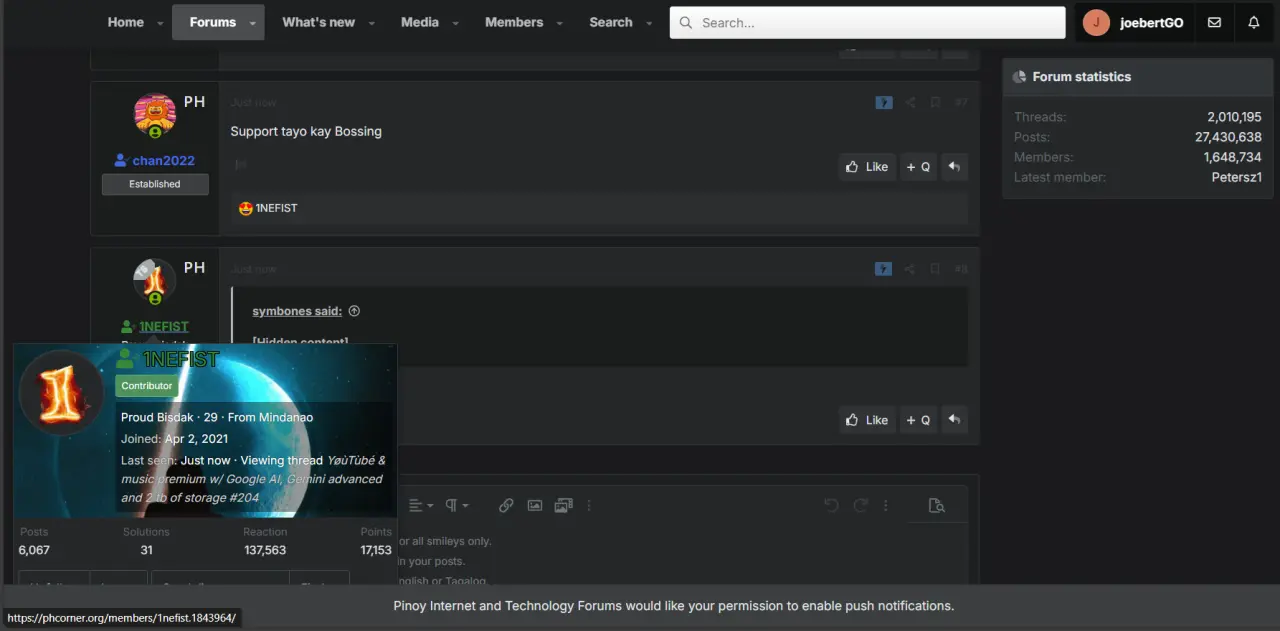Image resolution: width=1280 pixels, height=631 pixels.
Task: Click the lightning badge on post #8
Action: coord(884,269)
